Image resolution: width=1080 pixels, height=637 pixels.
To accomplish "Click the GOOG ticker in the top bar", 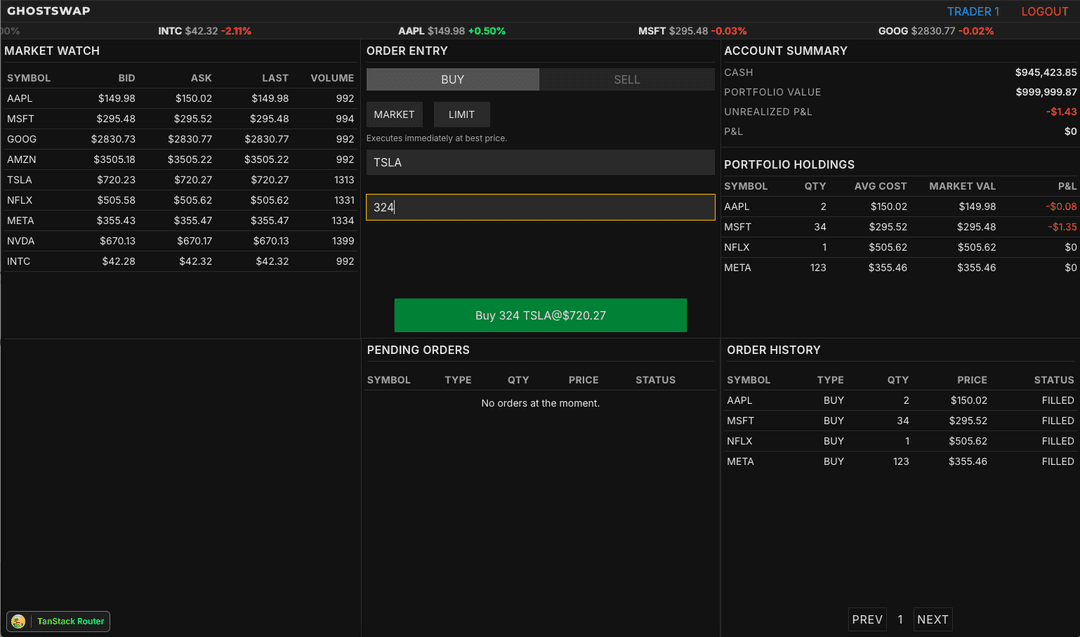I will click(x=936, y=31).
